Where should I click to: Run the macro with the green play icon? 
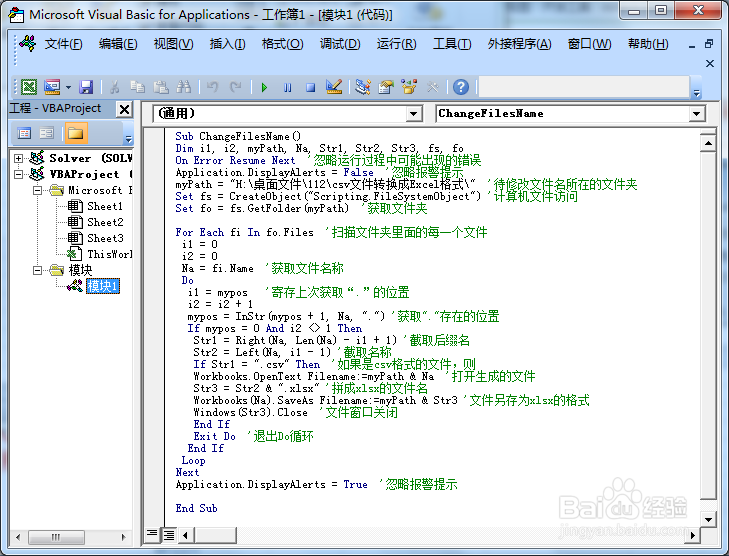265,87
